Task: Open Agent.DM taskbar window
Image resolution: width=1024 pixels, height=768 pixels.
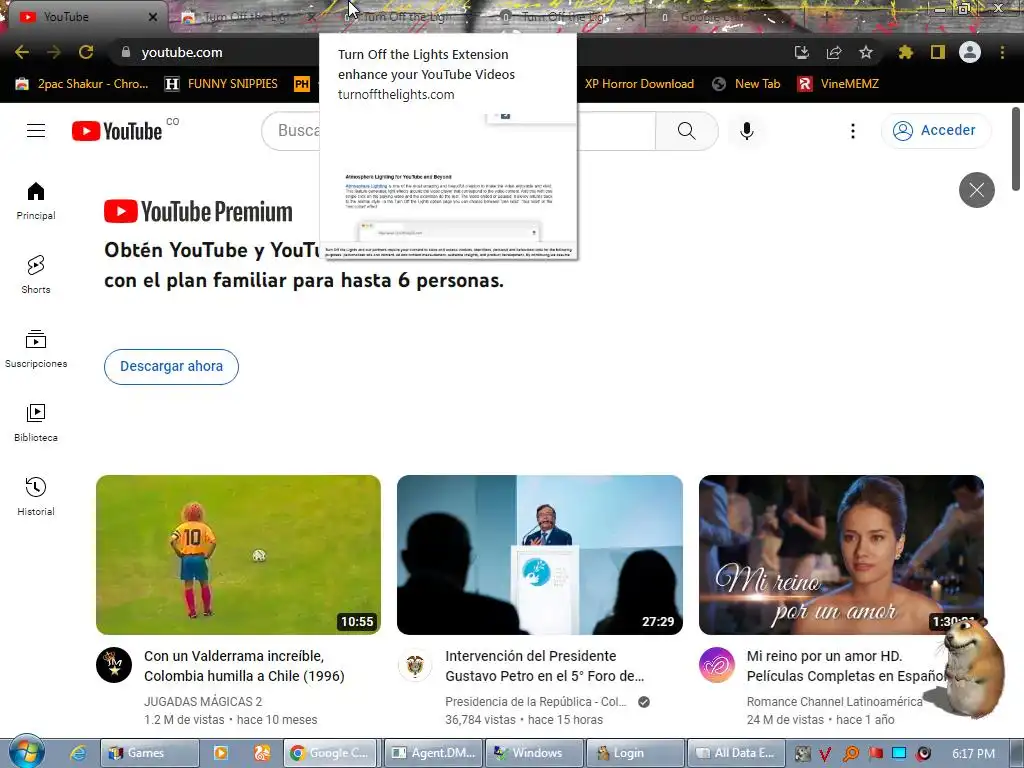Action: click(x=434, y=753)
